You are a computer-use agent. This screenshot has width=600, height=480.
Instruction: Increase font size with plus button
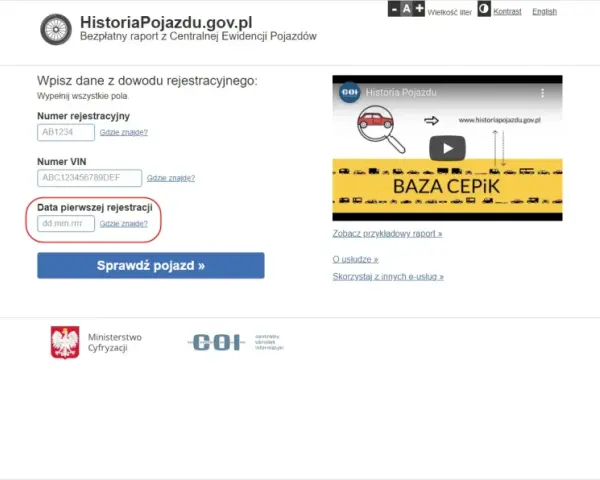coord(419,8)
